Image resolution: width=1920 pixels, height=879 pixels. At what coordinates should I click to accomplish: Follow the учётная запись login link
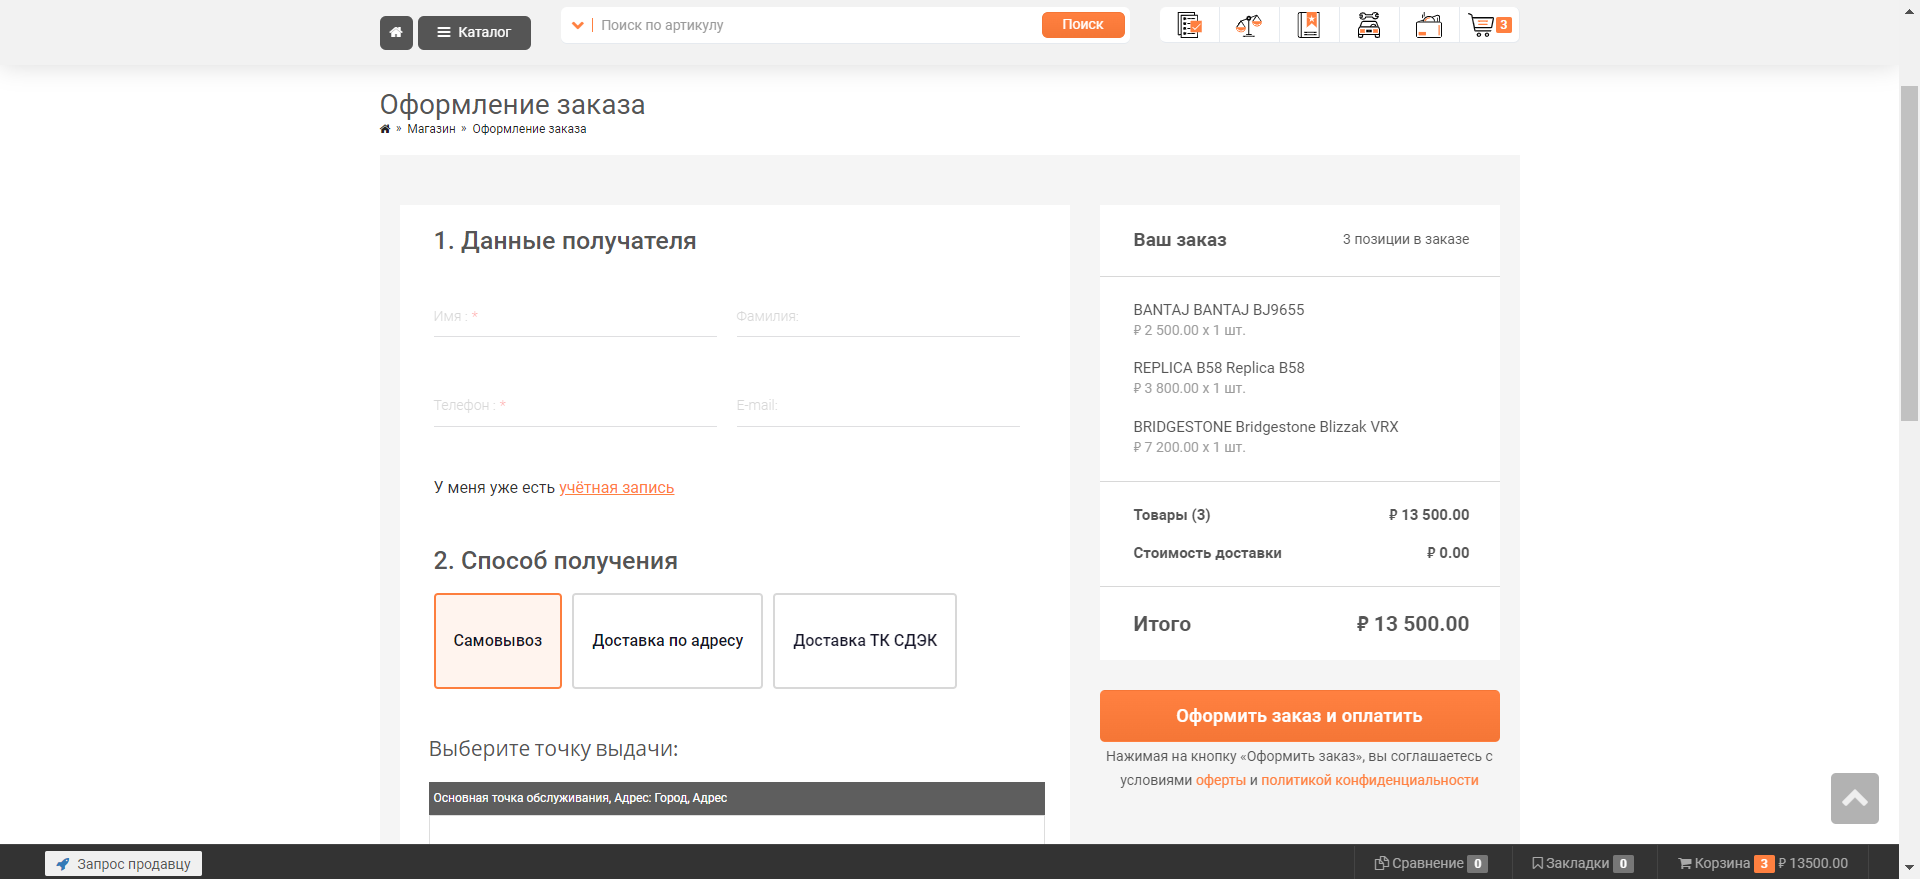click(616, 488)
